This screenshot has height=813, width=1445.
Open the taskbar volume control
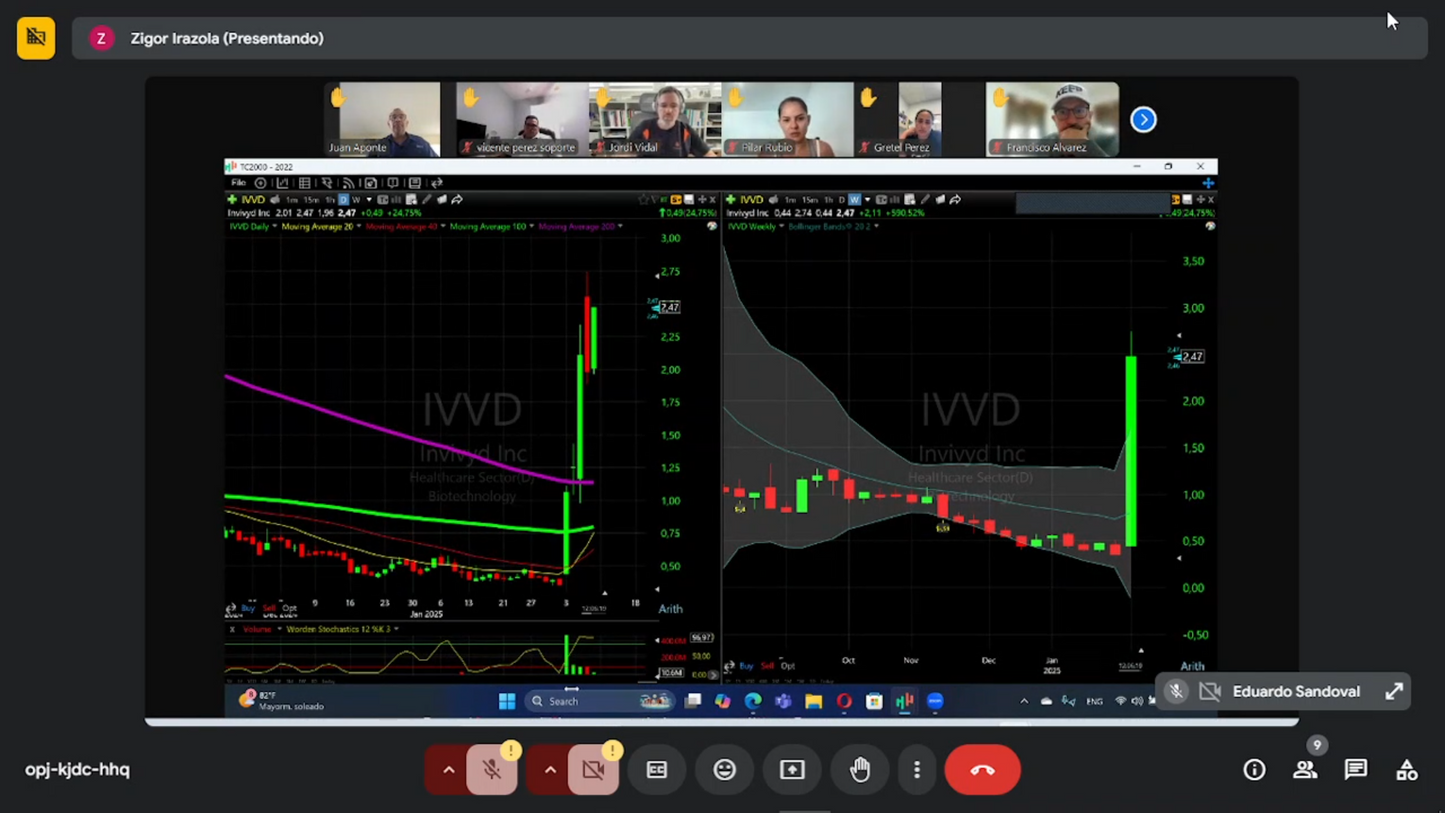click(x=1137, y=700)
